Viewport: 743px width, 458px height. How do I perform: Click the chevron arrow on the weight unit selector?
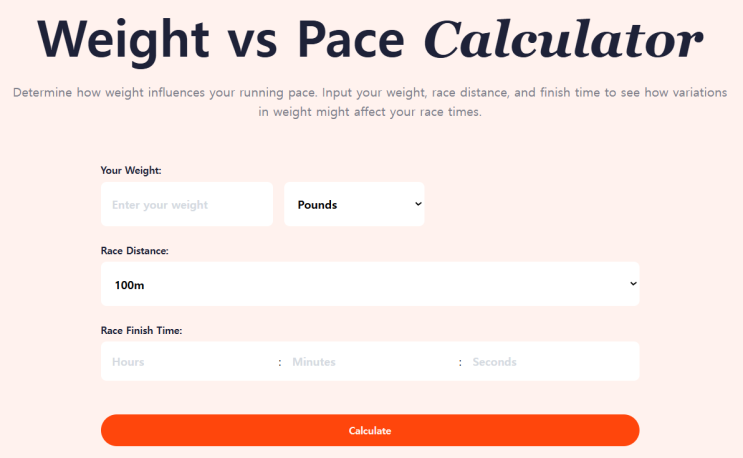(x=418, y=204)
